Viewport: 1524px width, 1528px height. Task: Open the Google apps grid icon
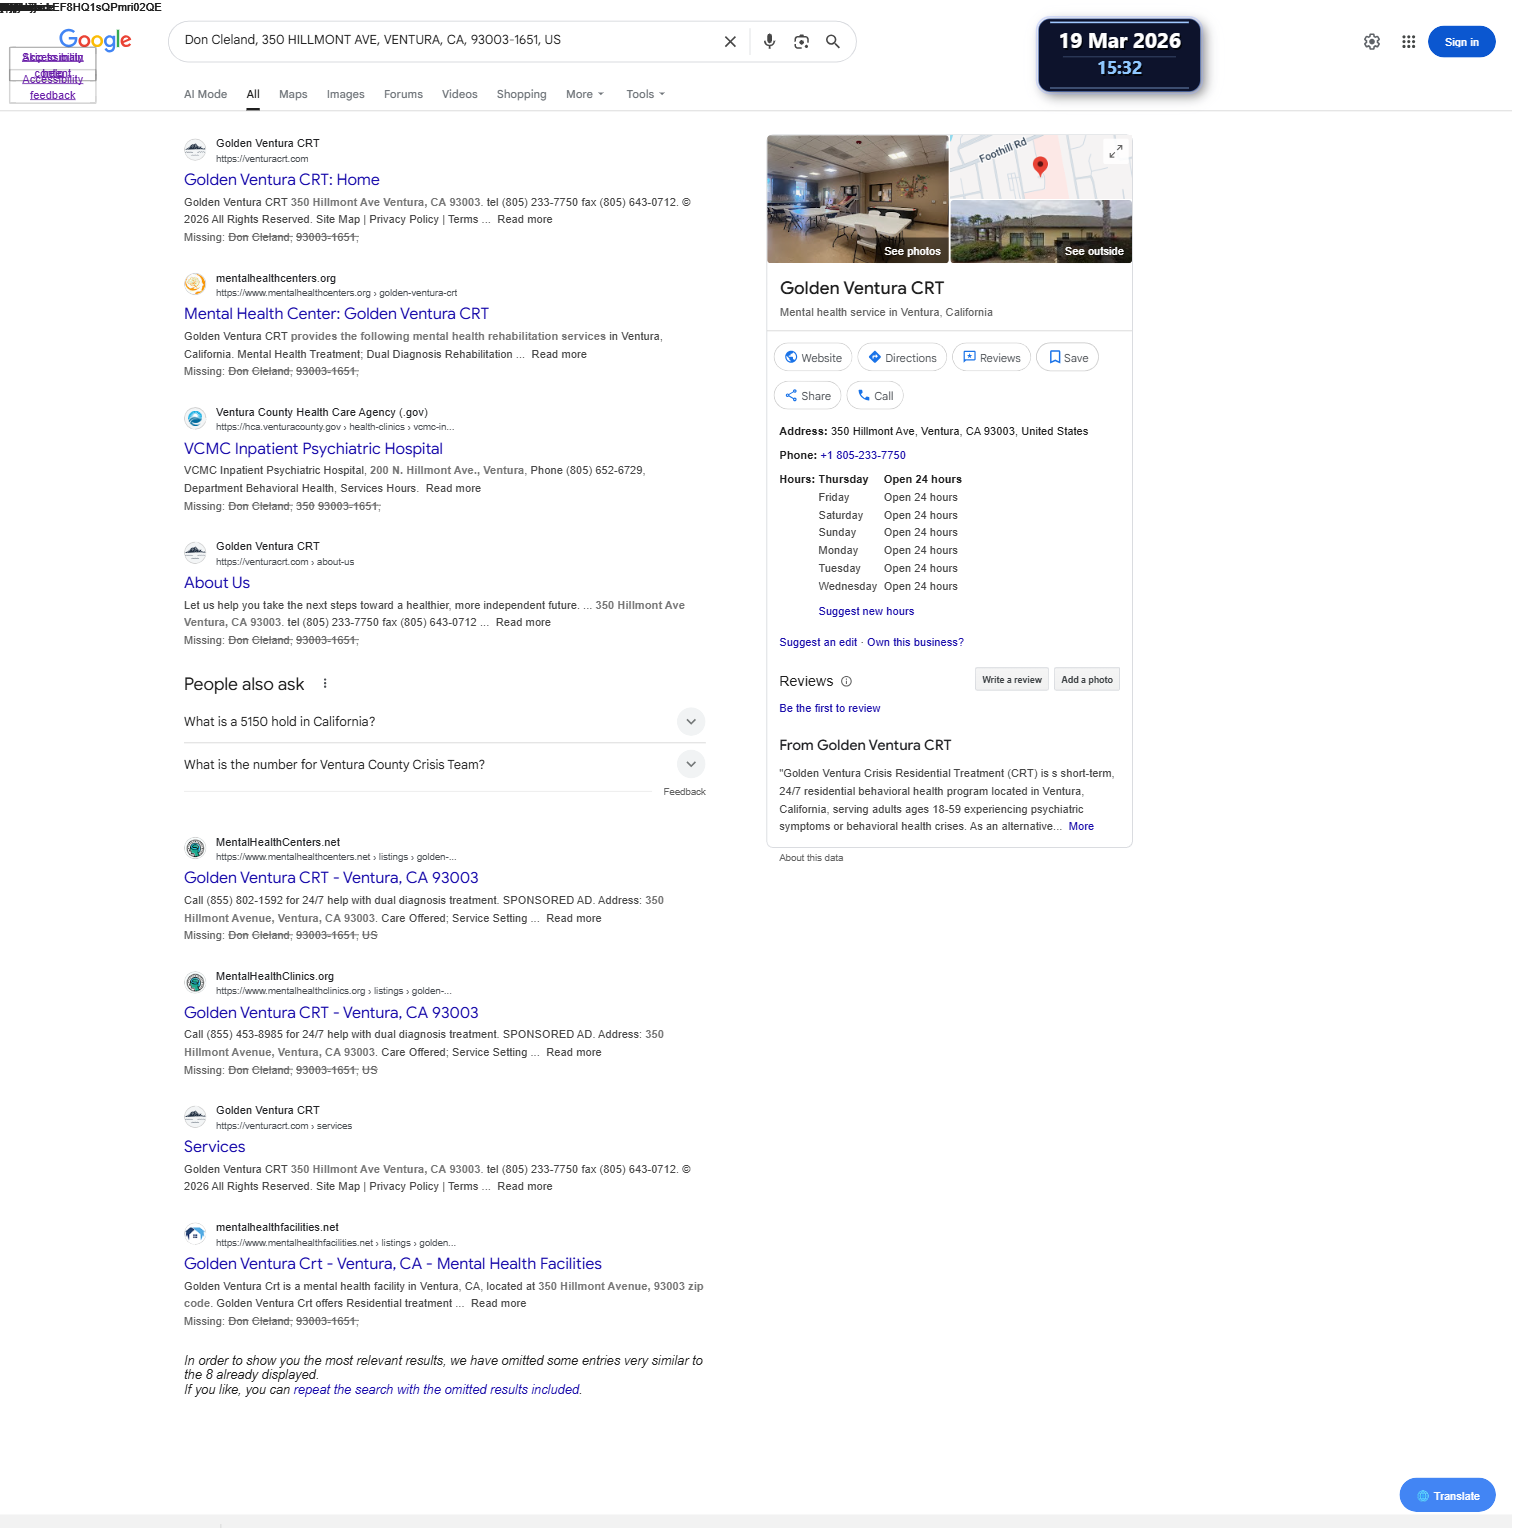pyautogui.click(x=1408, y=42)
